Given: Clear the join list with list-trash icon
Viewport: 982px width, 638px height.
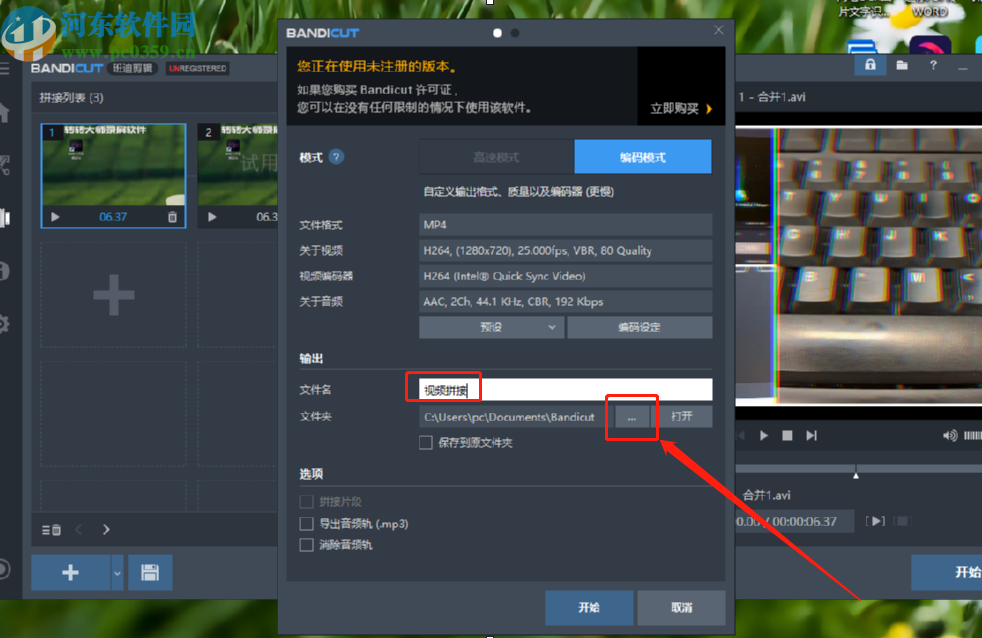Looking at the screenshot, I should (51, 530).
